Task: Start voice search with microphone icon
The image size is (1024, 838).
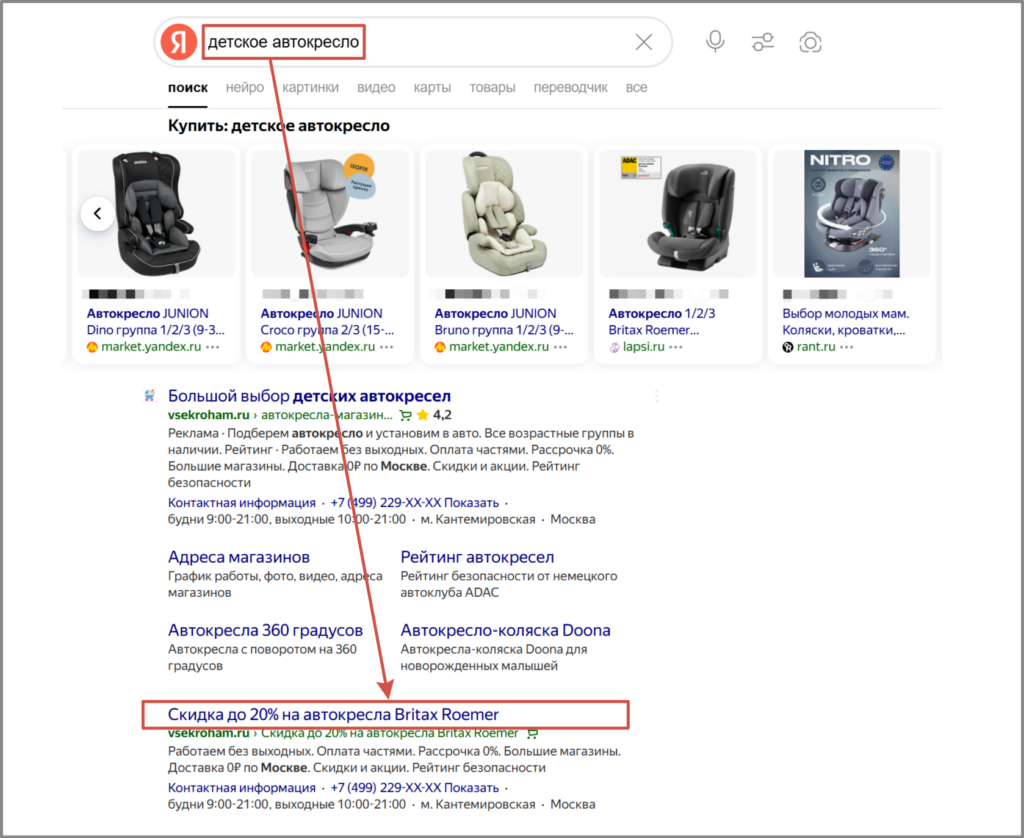Action: click(715, 42)
